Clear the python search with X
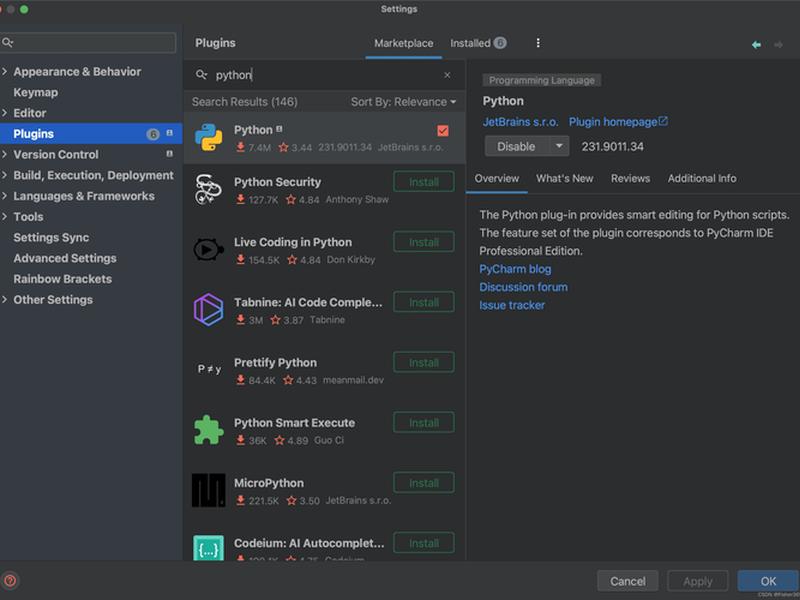Screen dimensions: 800x600 click(447, 75)
